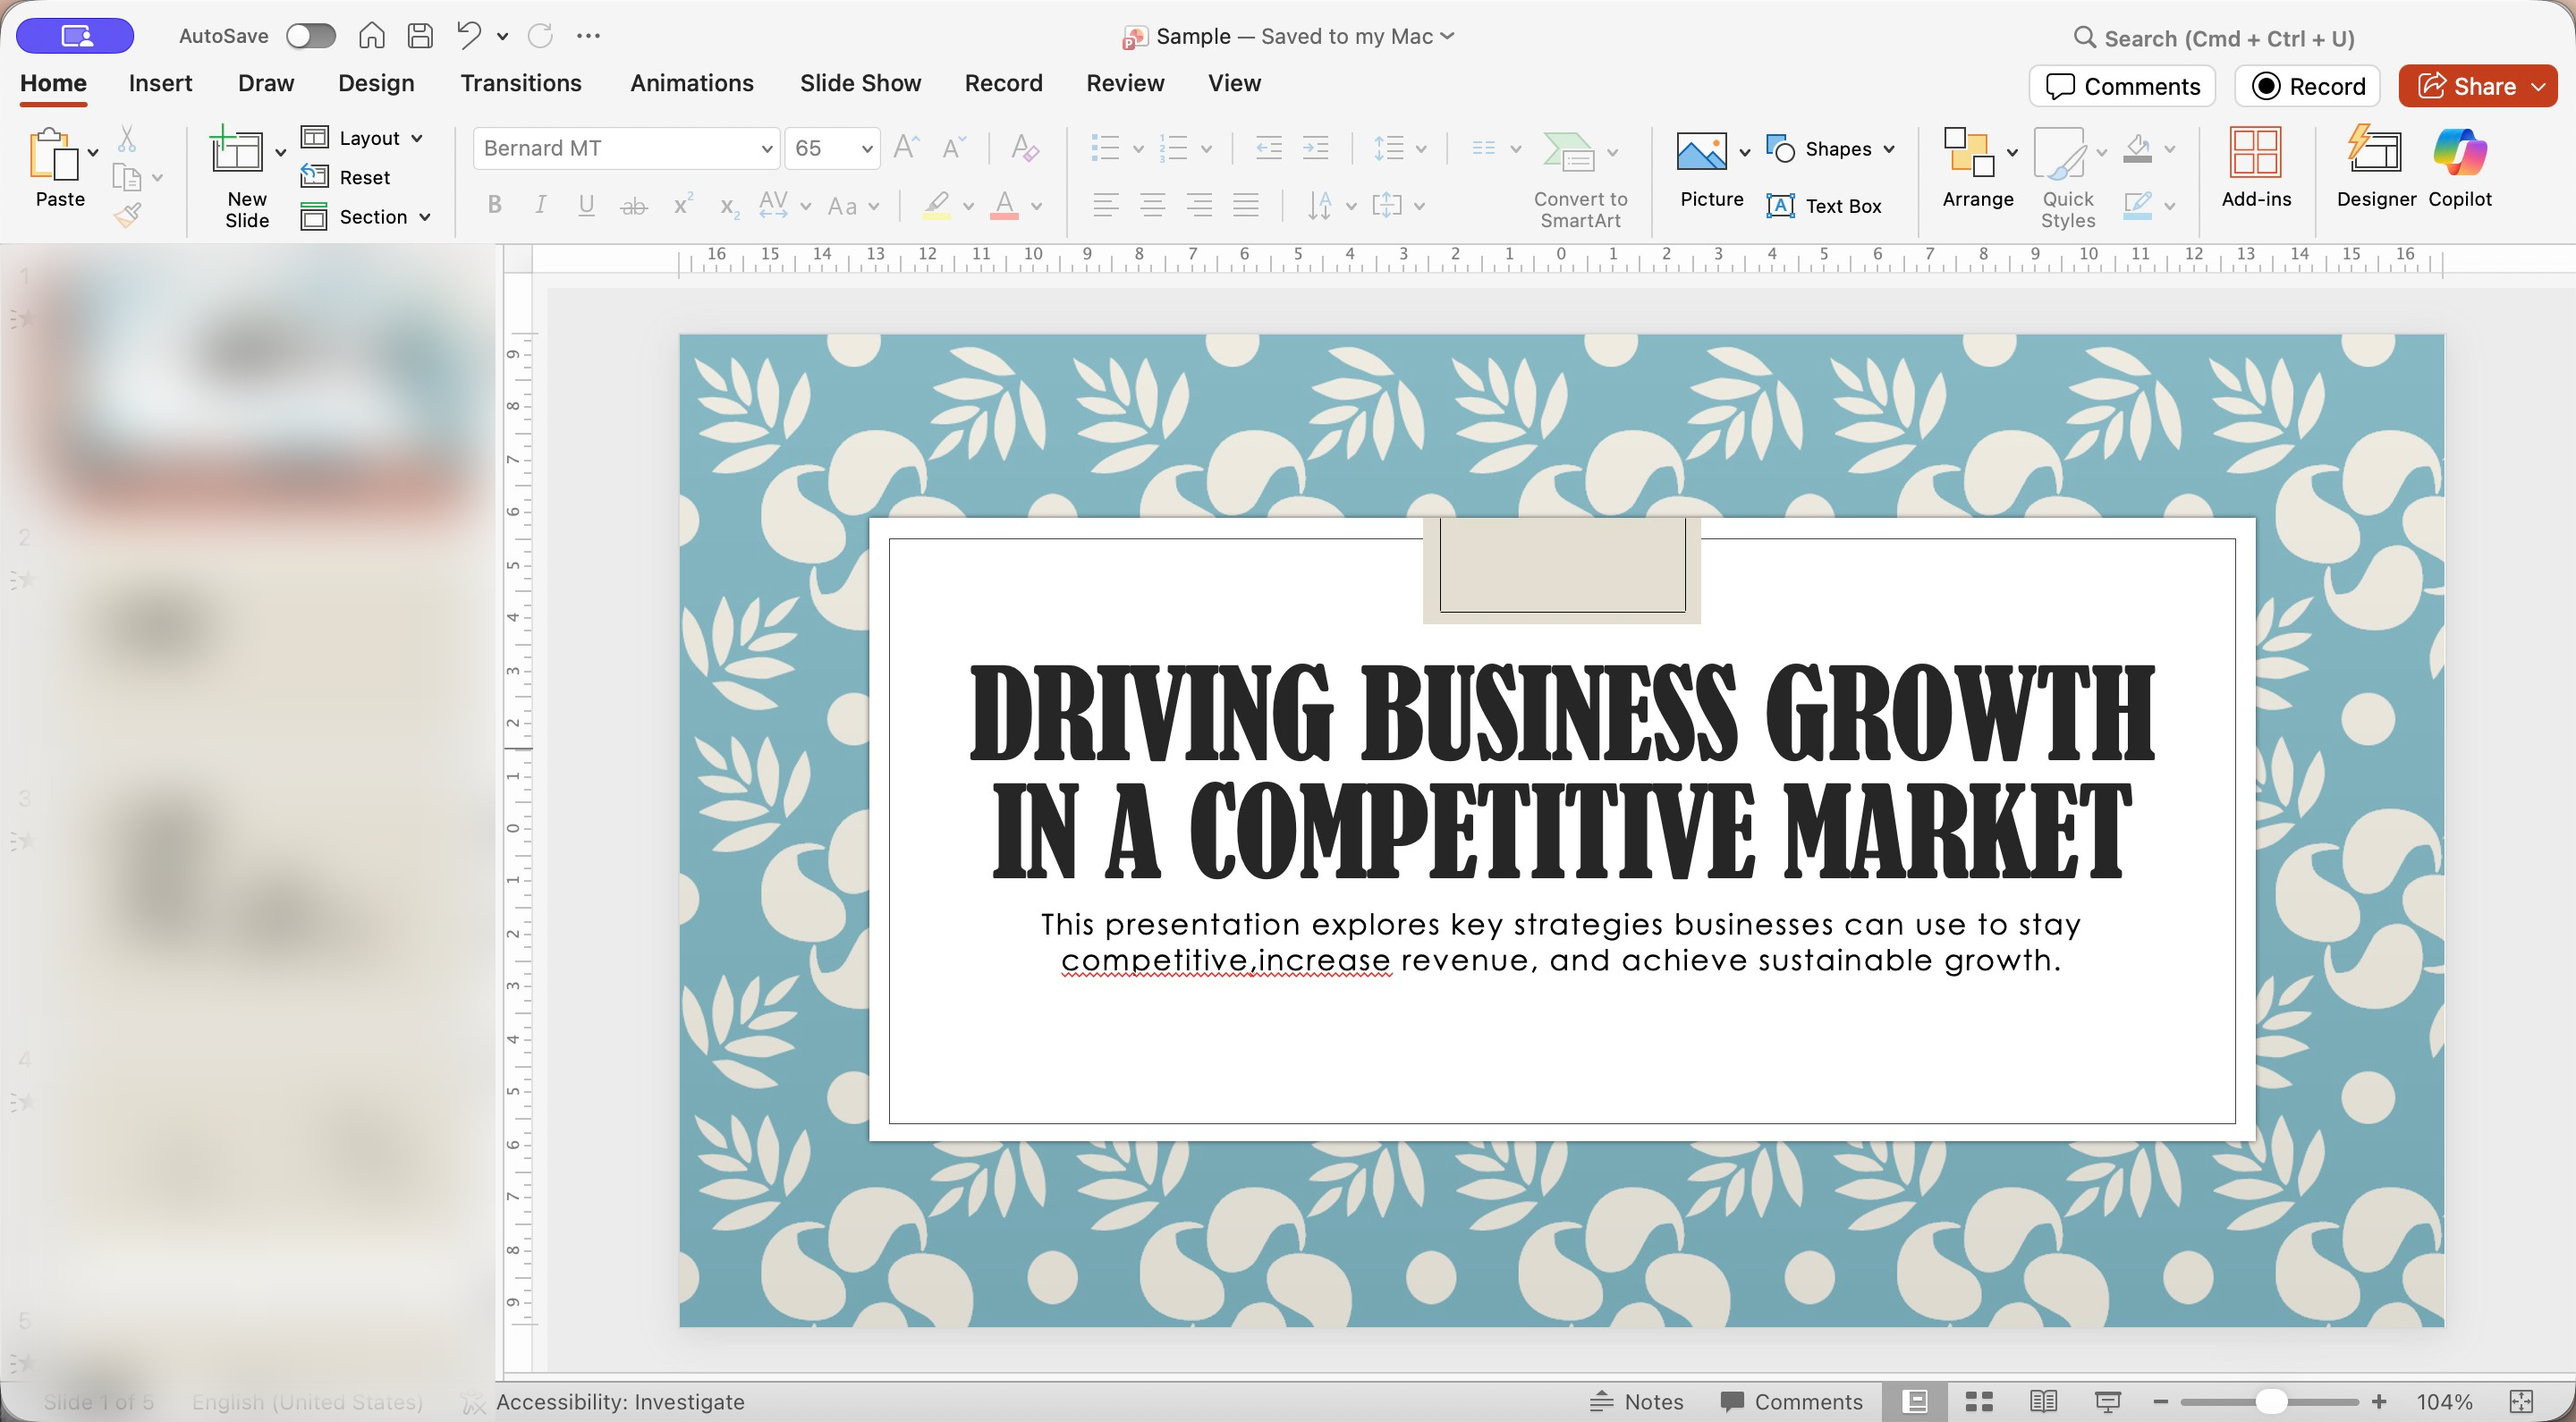Click the Format Painter brush icon
This screenshot has width=2576, height=1422.
128,215
